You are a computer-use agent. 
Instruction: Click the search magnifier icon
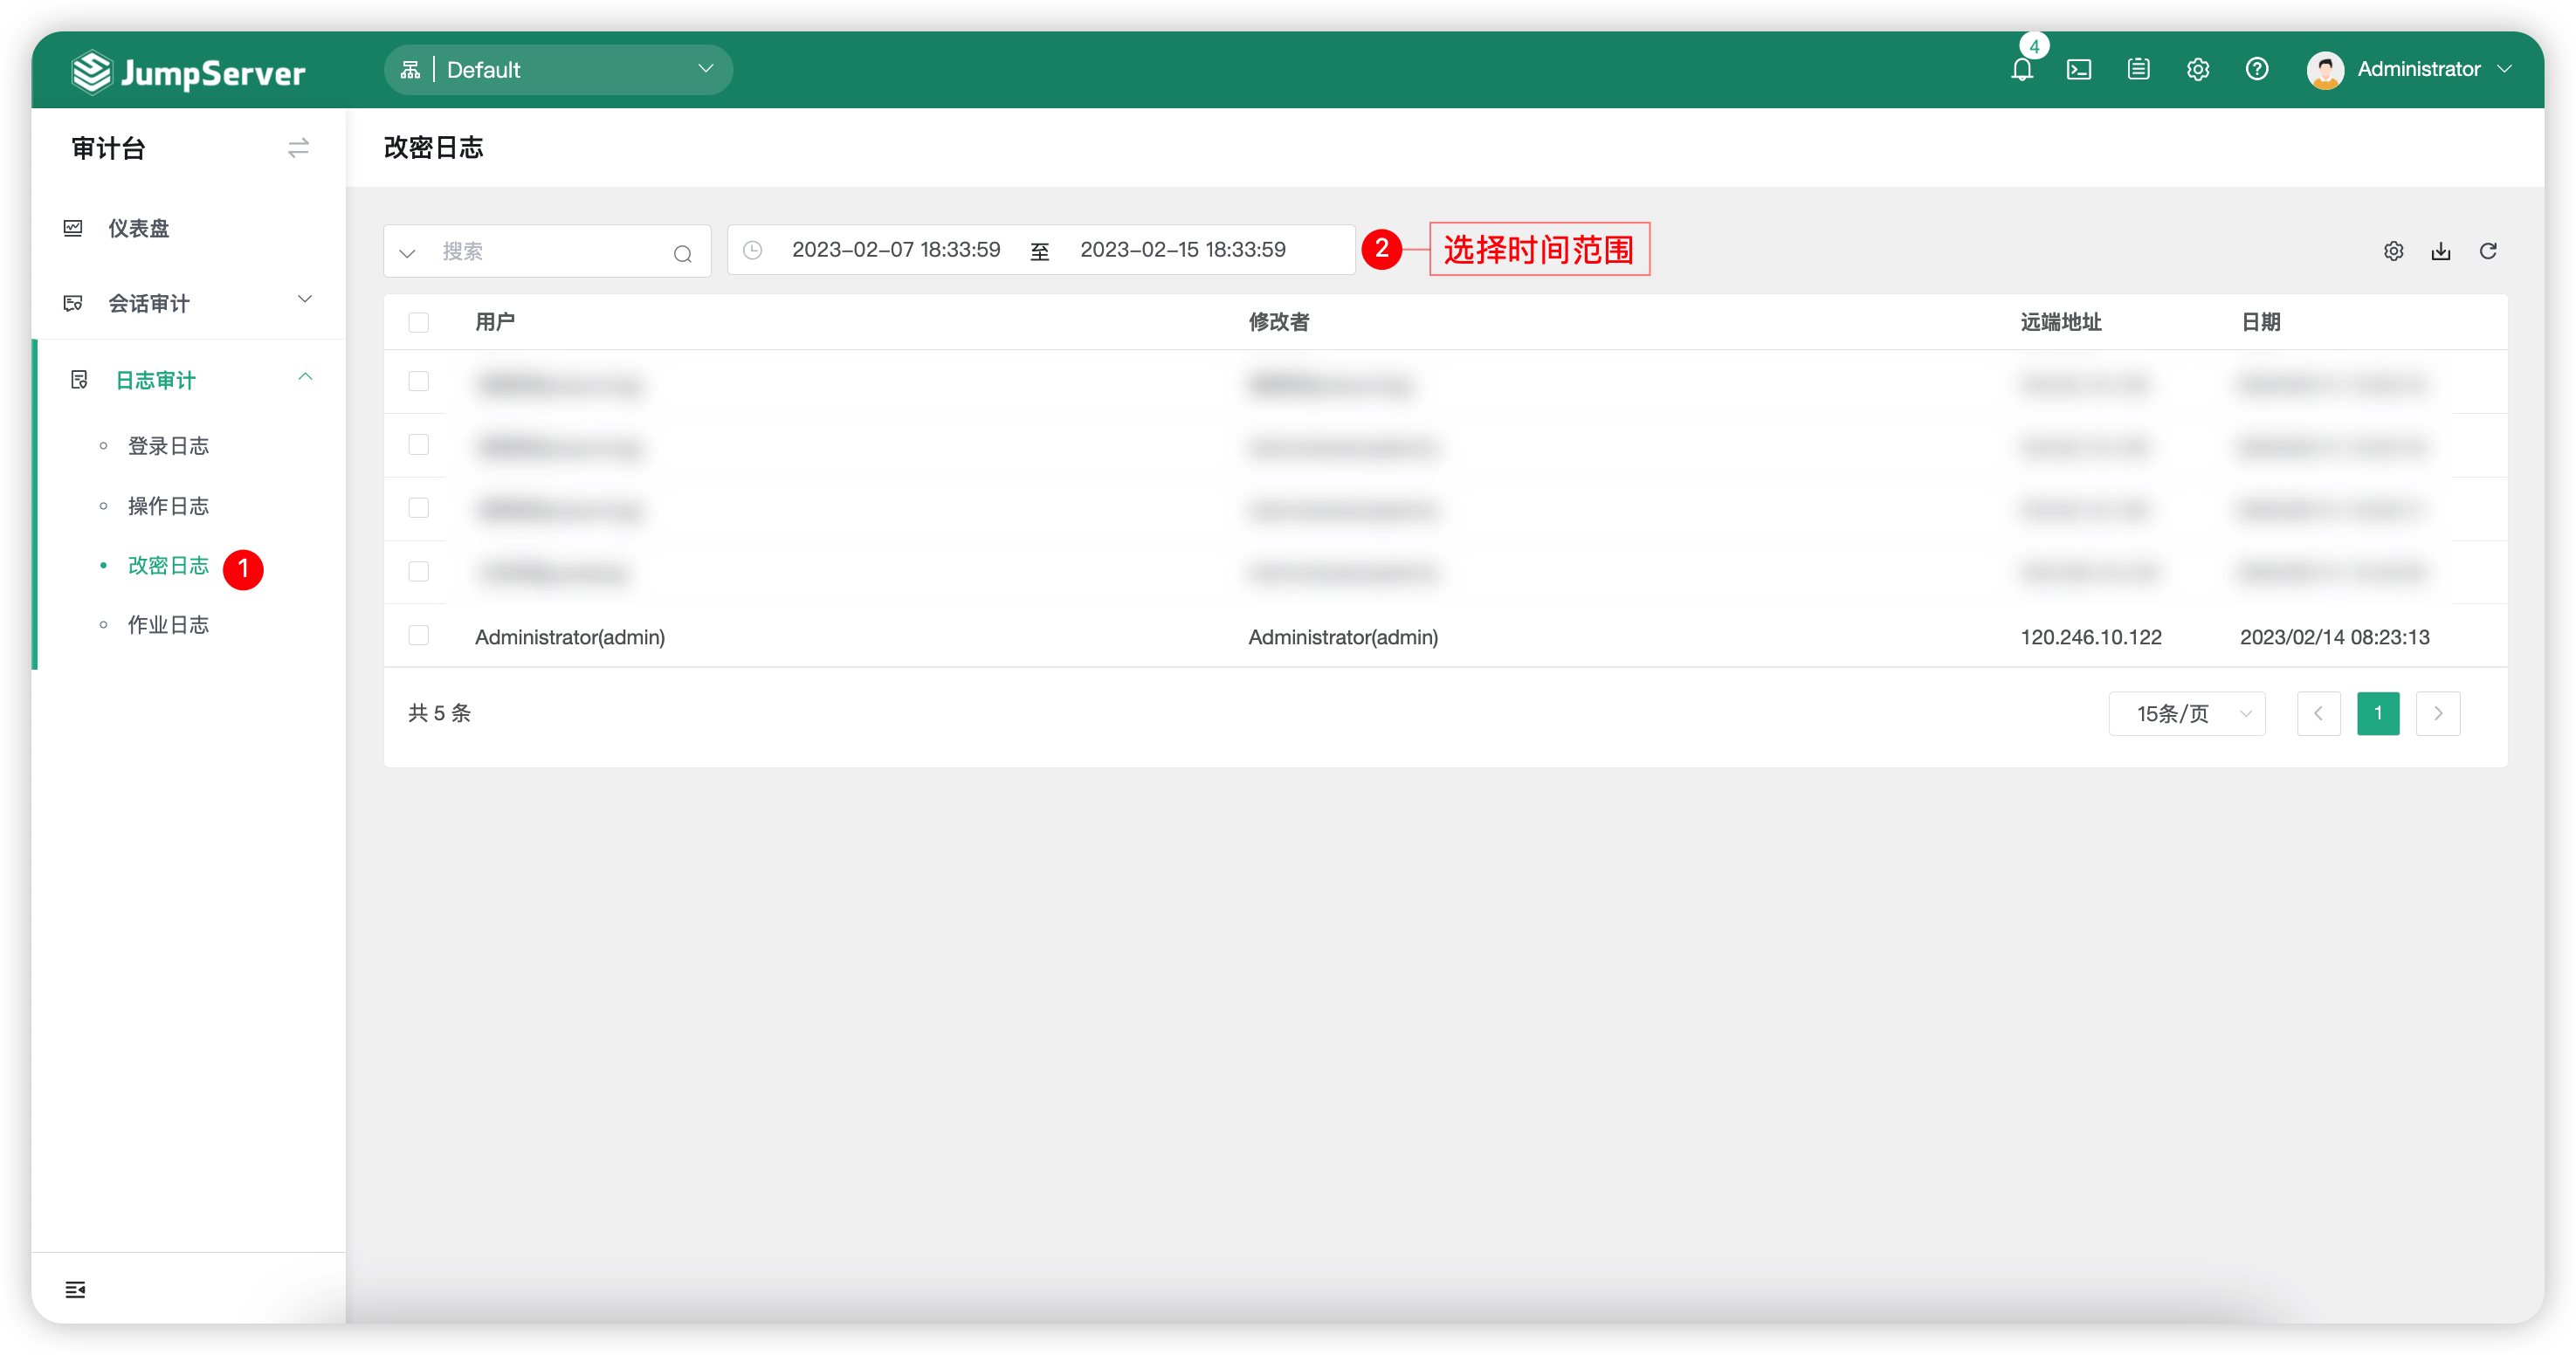pyautogui.click(x=682, y=253)
